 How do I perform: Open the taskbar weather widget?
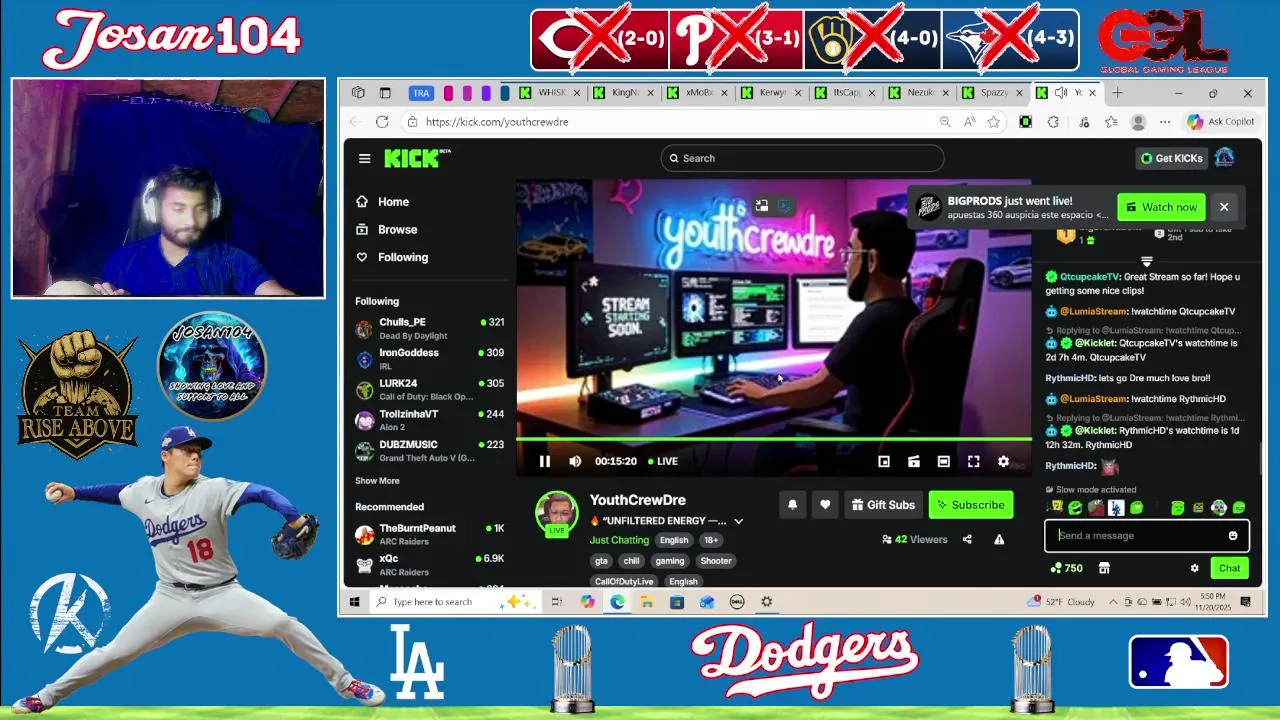click(x=1061, y=602)
